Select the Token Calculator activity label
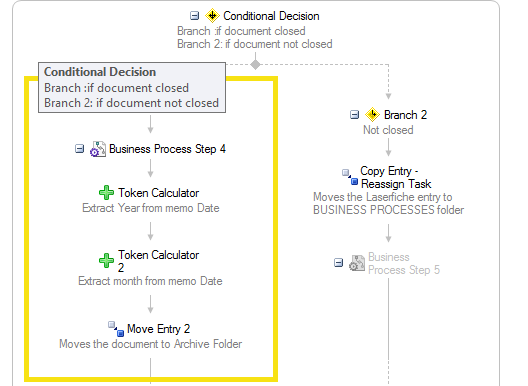Screen dimensions: 528x386 (158, 193)
